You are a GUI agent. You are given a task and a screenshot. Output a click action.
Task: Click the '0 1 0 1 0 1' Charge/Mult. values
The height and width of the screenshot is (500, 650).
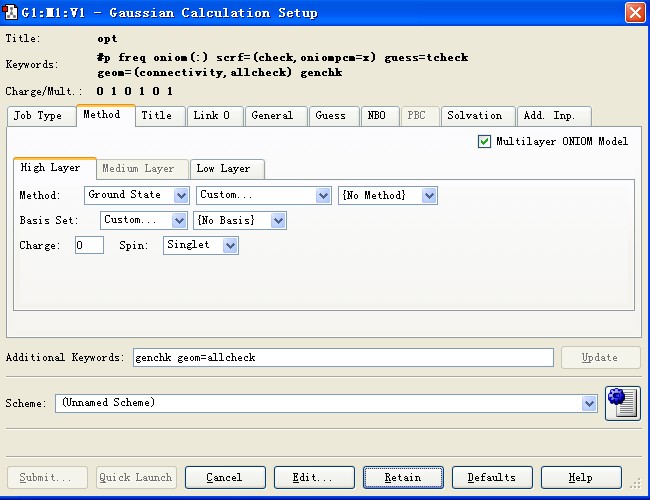coord(135,91)
